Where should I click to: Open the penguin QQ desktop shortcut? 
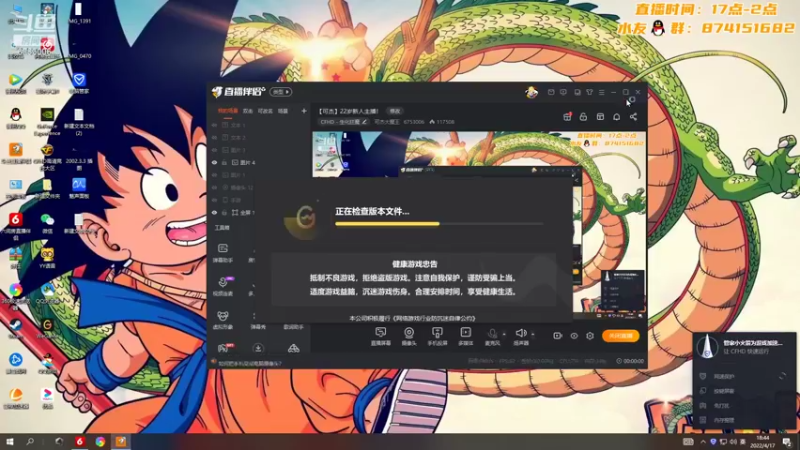coord(15,117)
